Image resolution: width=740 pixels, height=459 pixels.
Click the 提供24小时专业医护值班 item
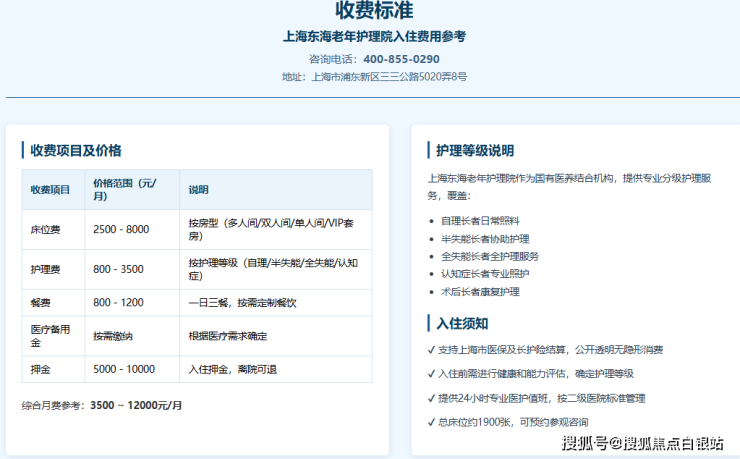(x=536, y=398)
